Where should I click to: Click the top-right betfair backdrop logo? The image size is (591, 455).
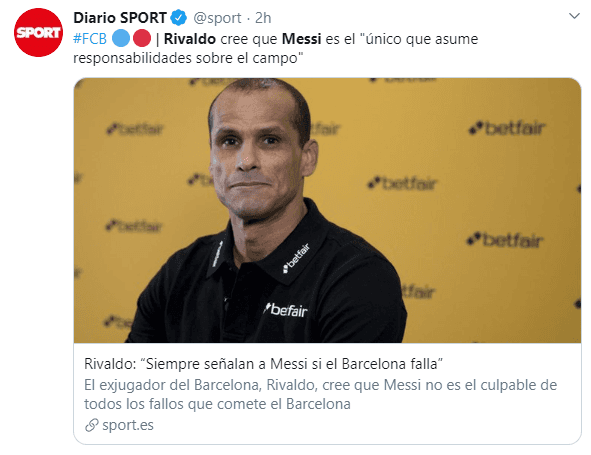[506, 129]
